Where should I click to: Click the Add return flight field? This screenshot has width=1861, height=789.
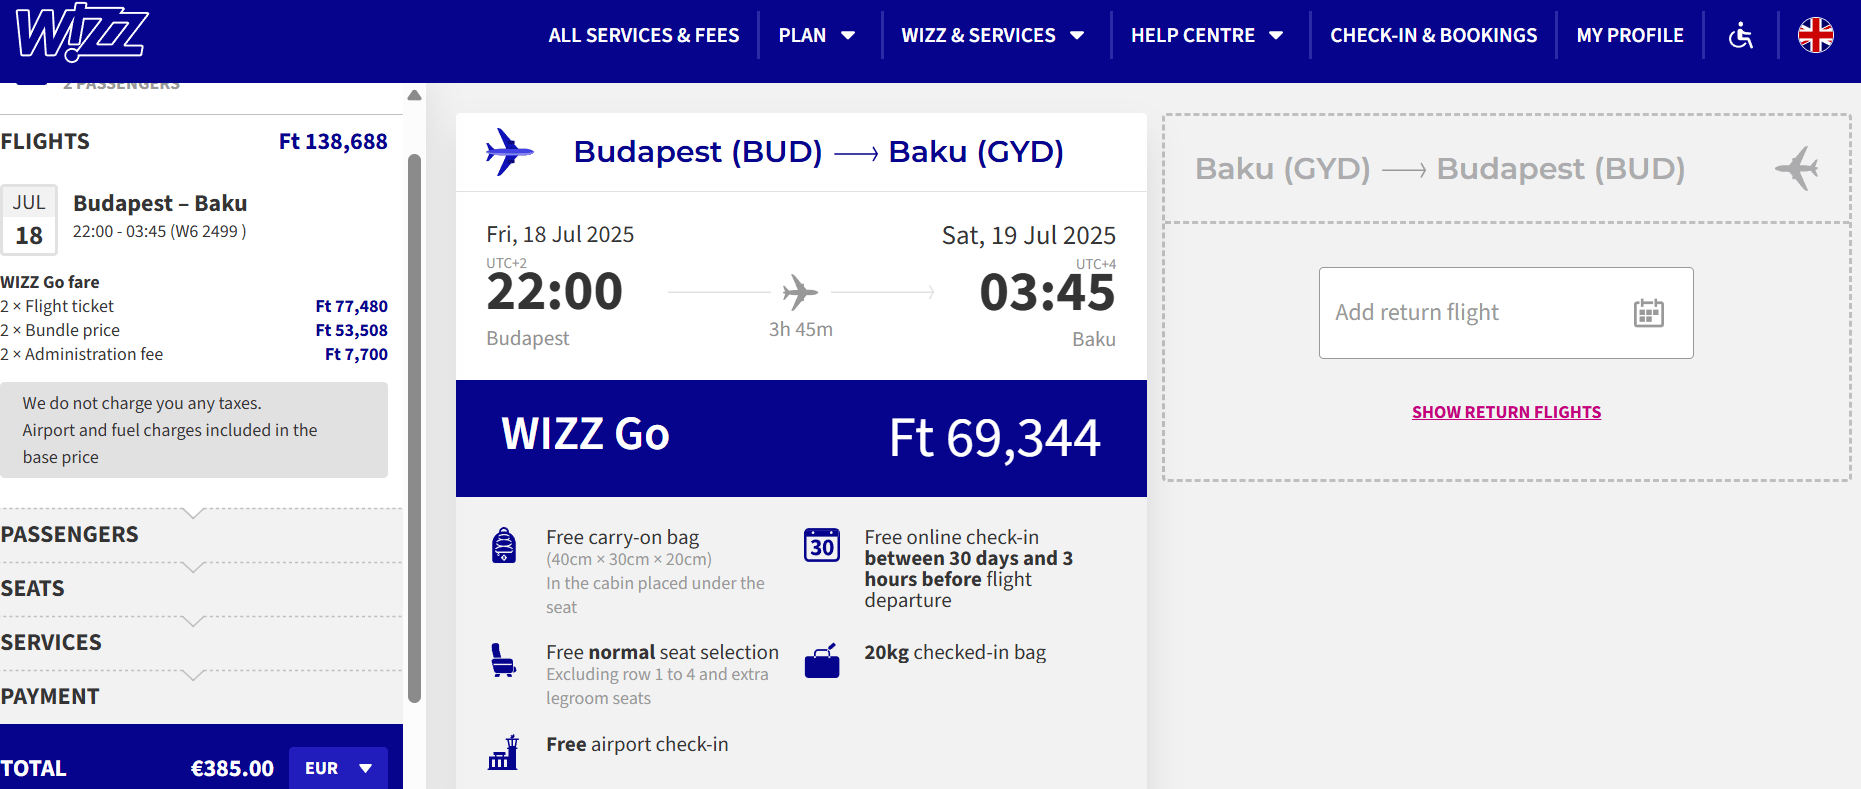1506,313
